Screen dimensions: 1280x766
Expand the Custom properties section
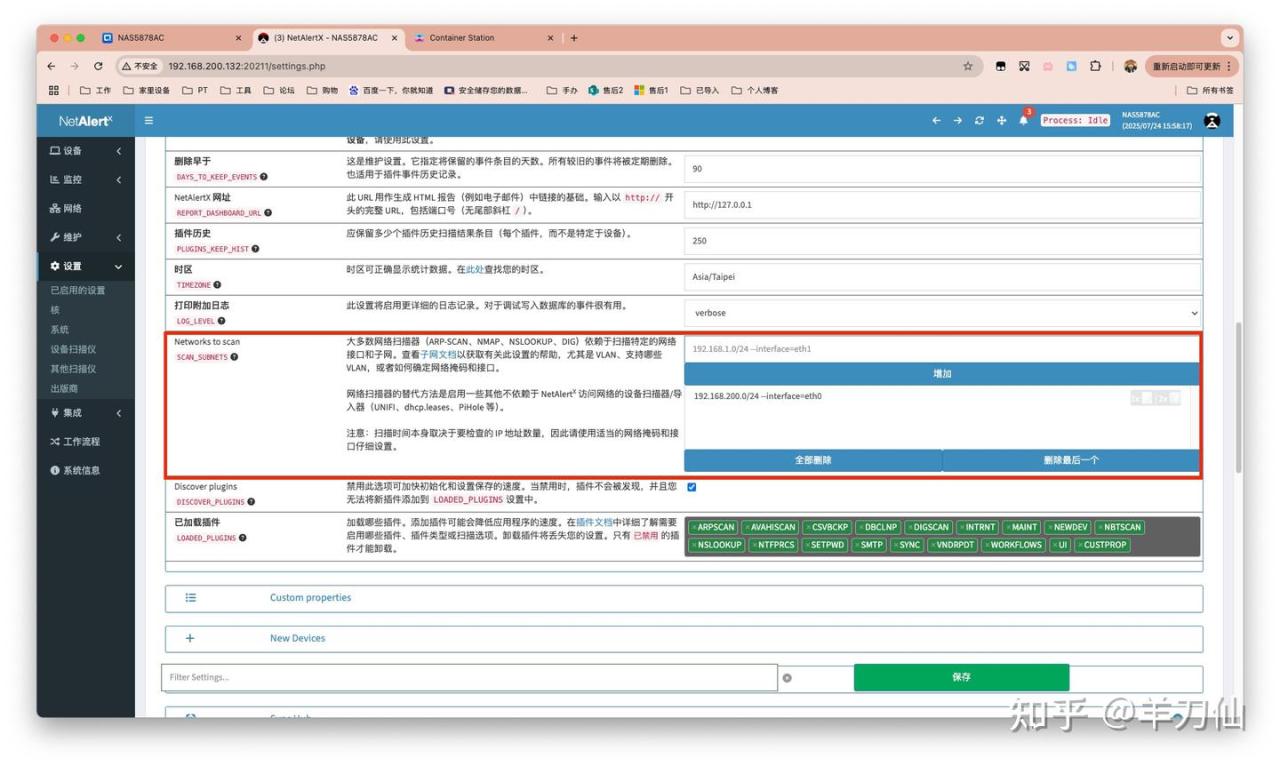coord(310,598)
